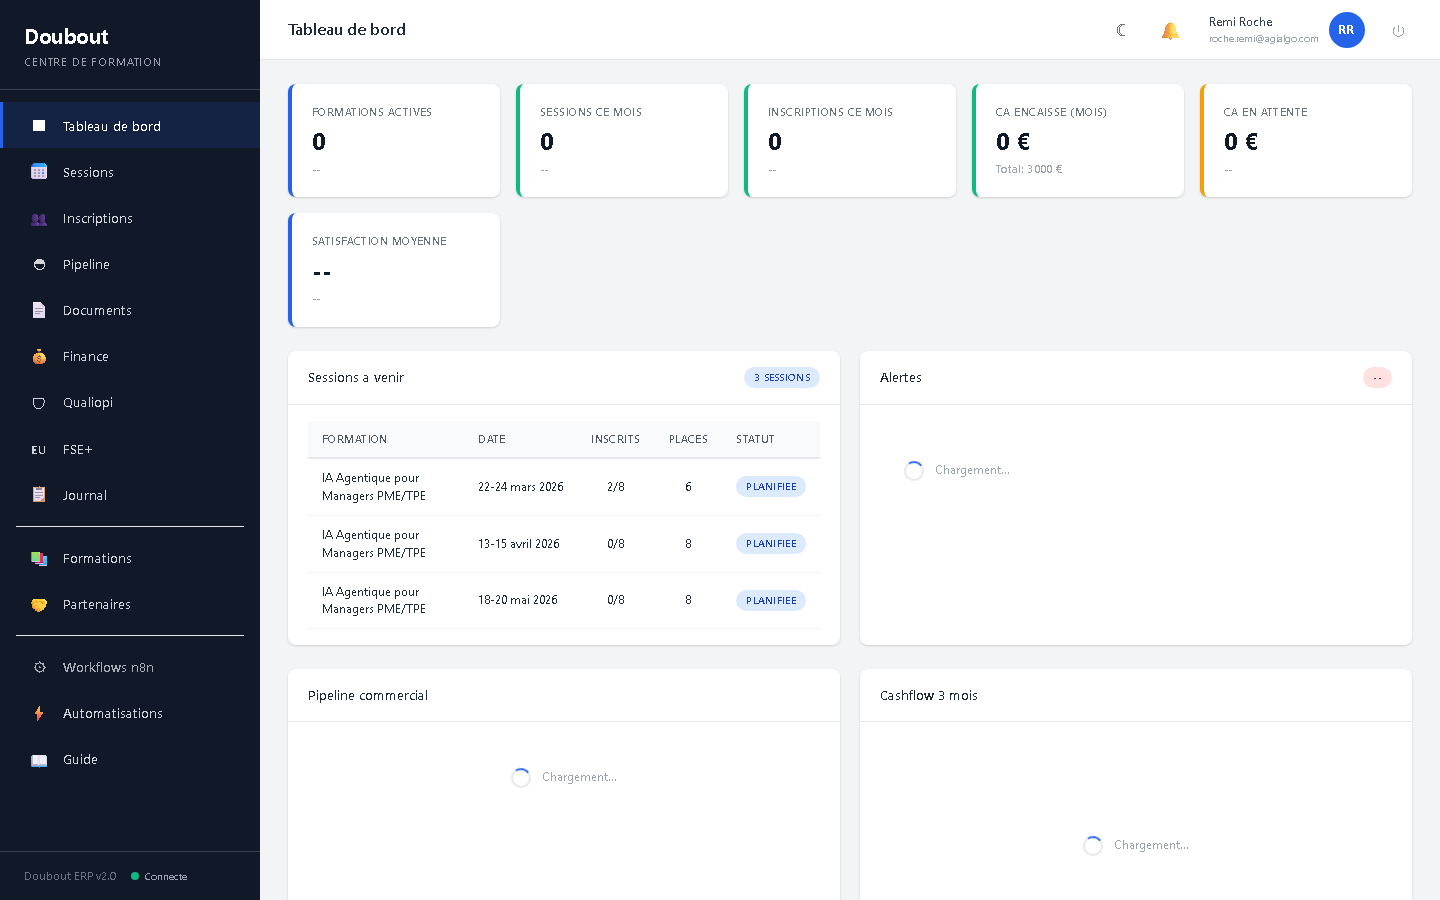Open notifications via the bell icon

(x=1170, y=30)
